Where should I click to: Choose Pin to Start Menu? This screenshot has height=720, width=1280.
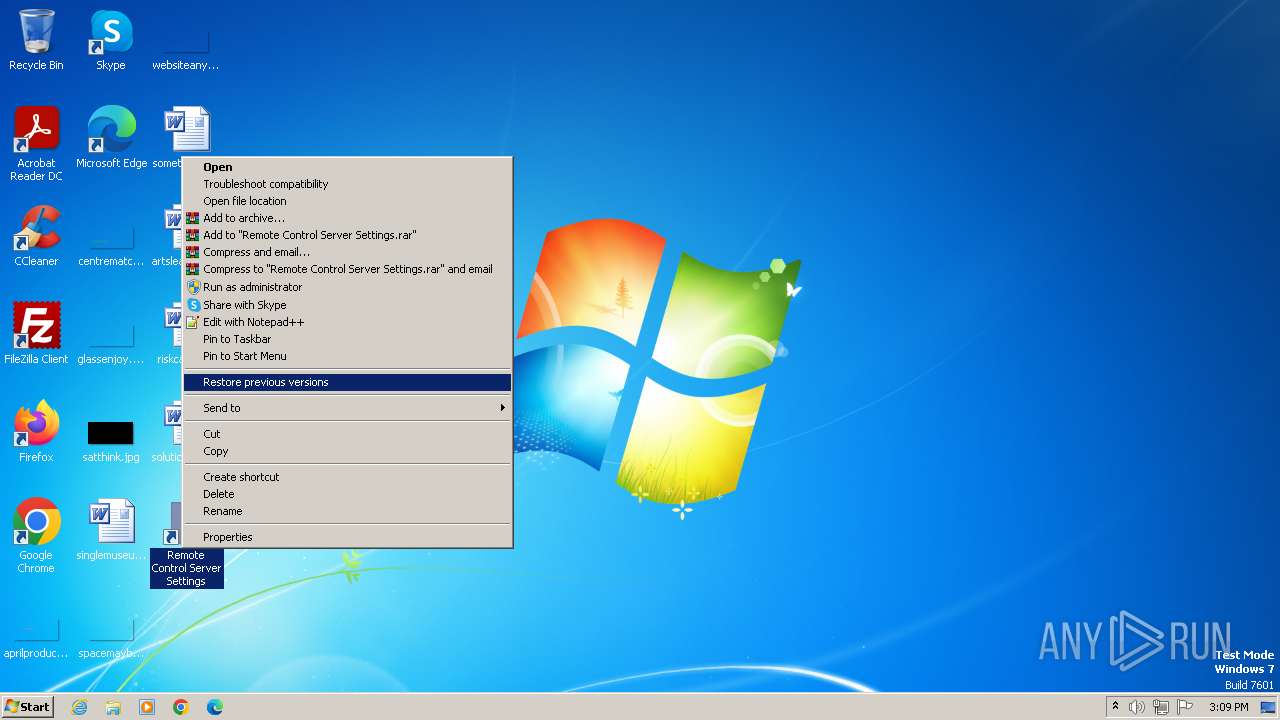pyautogui.click(x=348, y=356)
